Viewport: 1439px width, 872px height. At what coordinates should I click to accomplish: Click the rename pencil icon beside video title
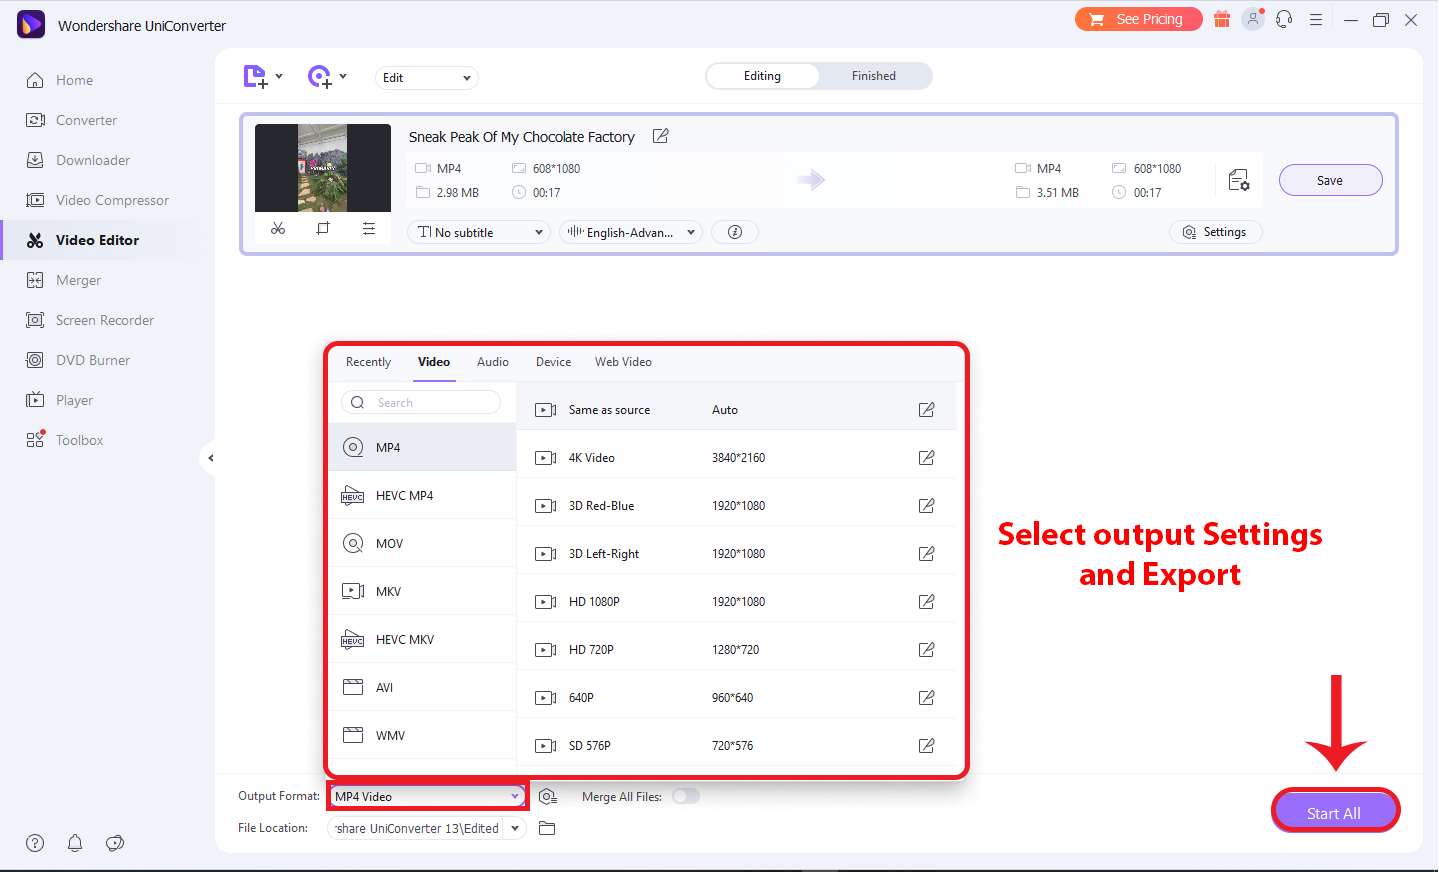661,136
